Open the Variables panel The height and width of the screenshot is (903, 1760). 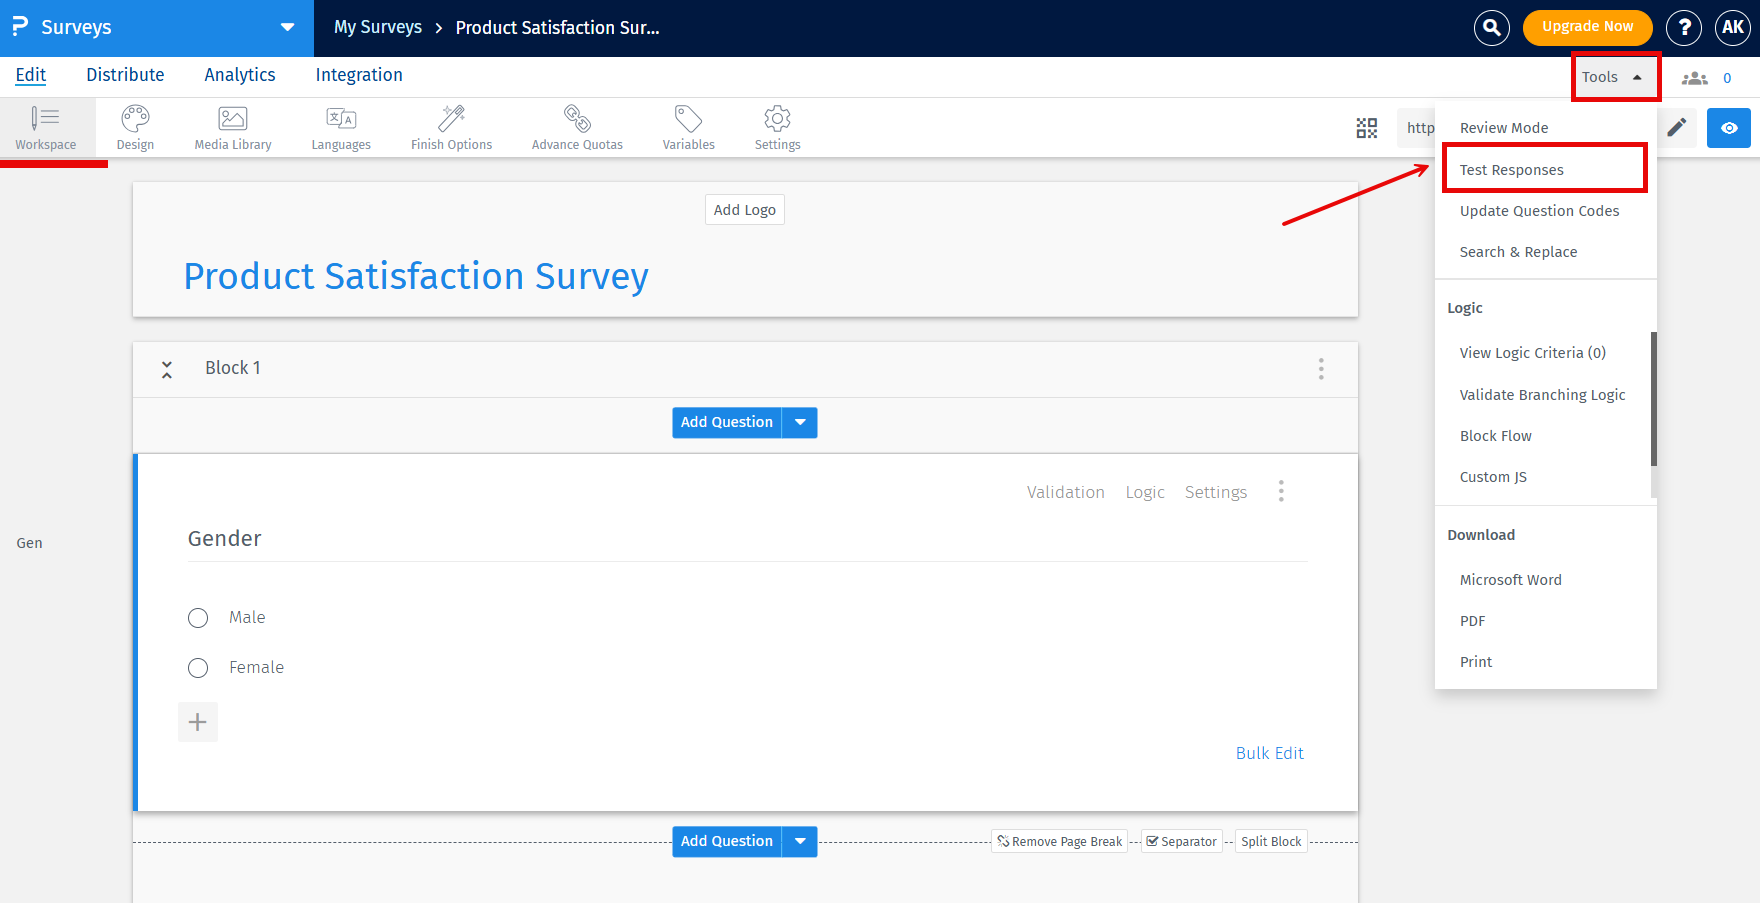(688, 127)
